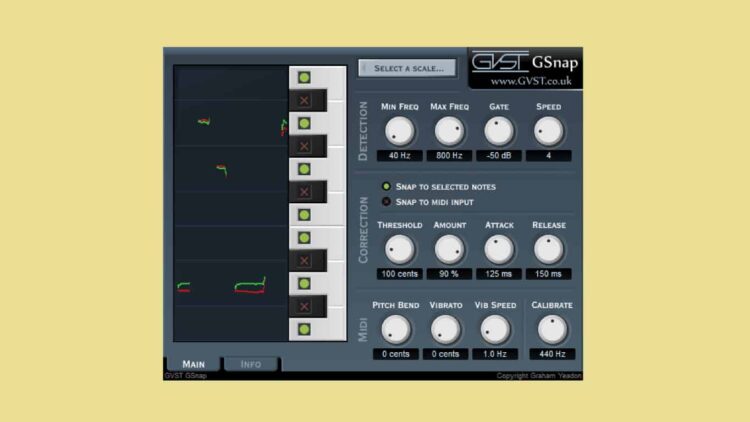Click the 440 Hz calibrate value field
The width and height of the screenshot is (750, 422).
pos(552,354)
